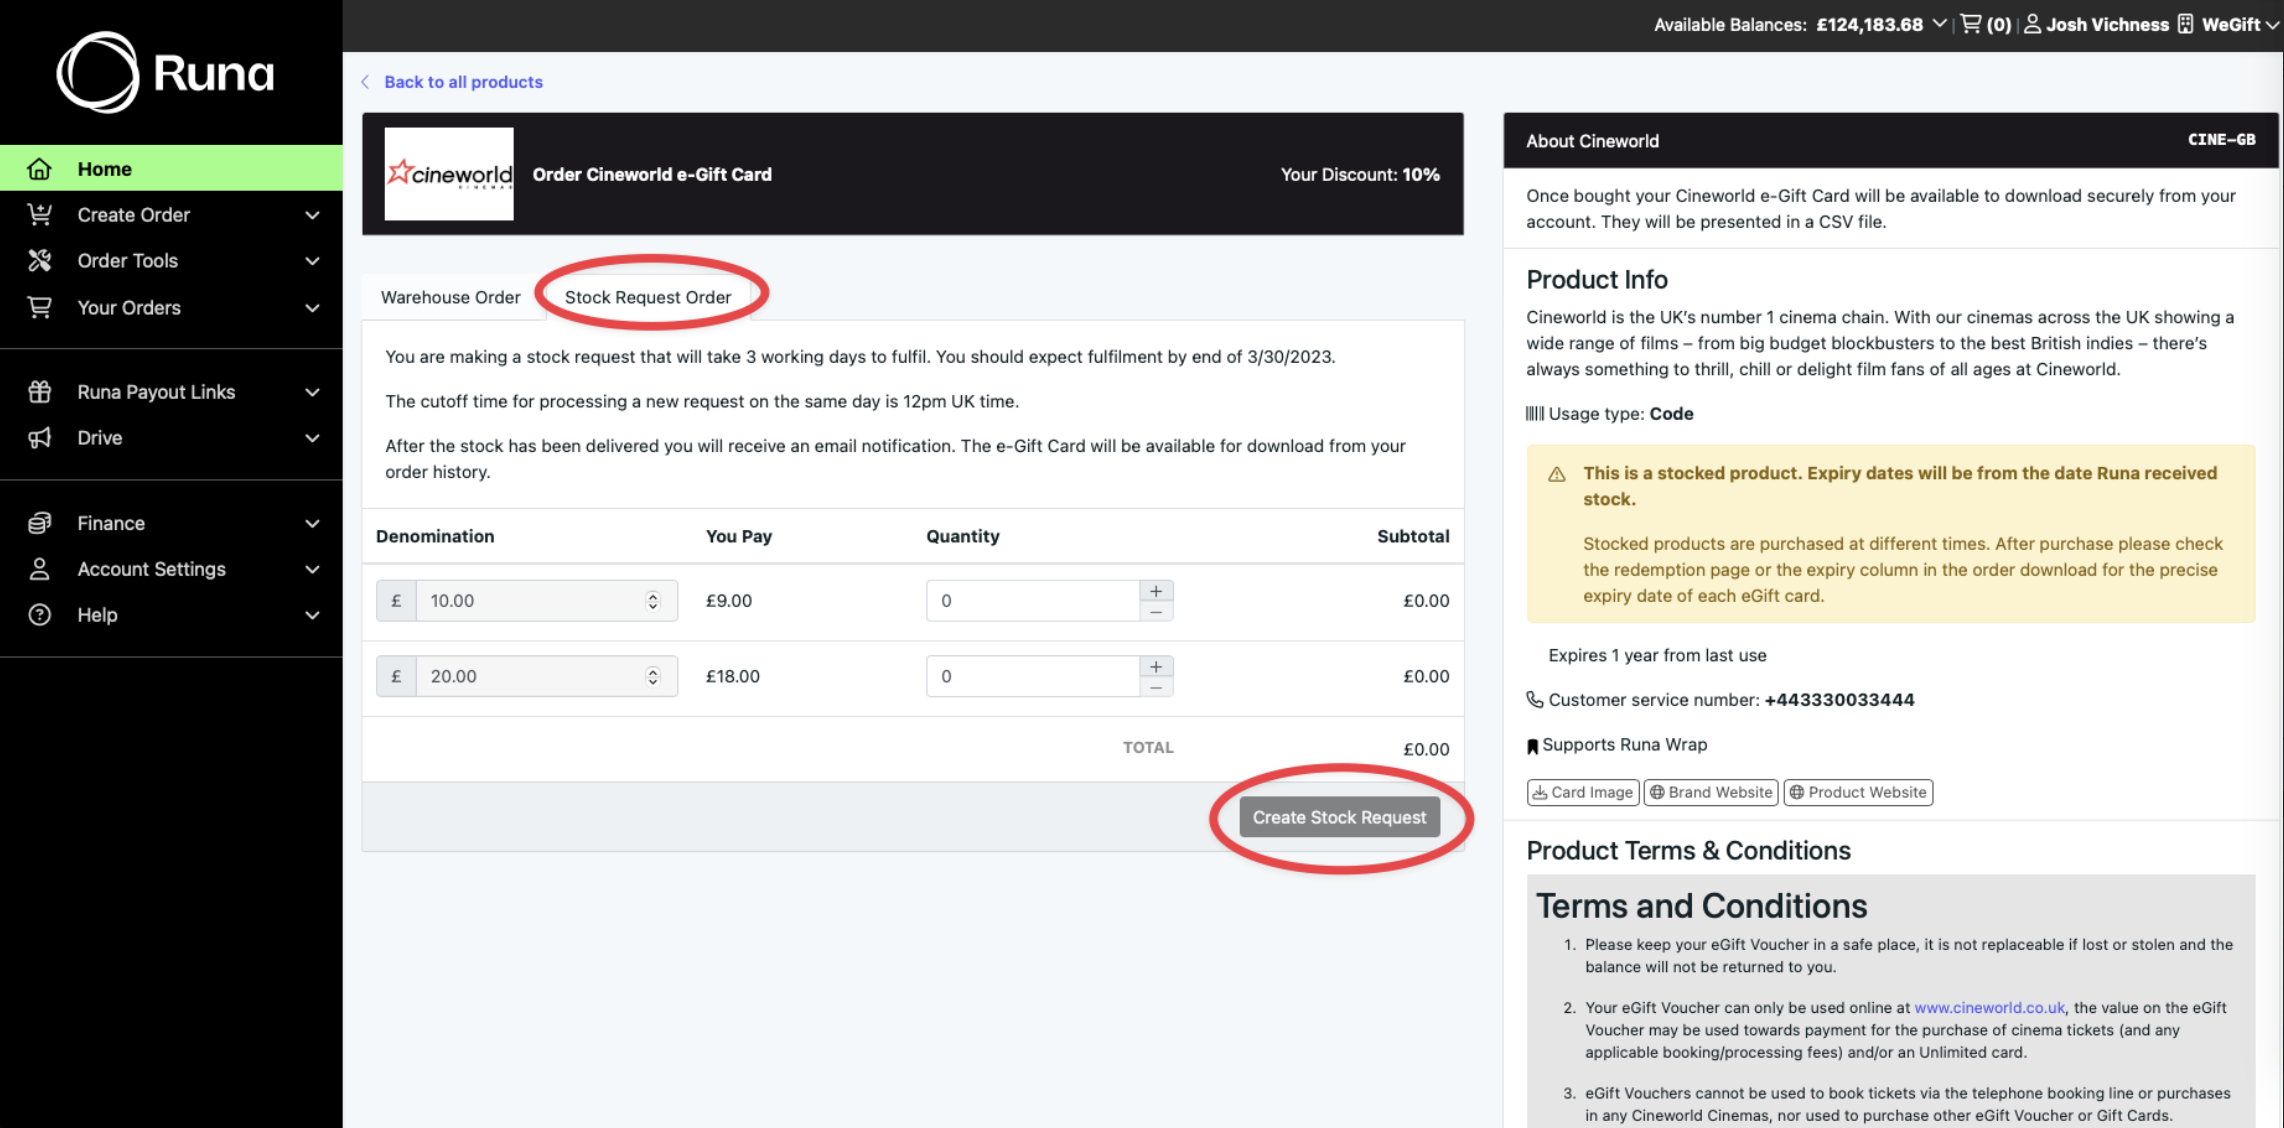Click the Josh Vichness user name
This screenshot has width=2284, height=1128.
2107,24
